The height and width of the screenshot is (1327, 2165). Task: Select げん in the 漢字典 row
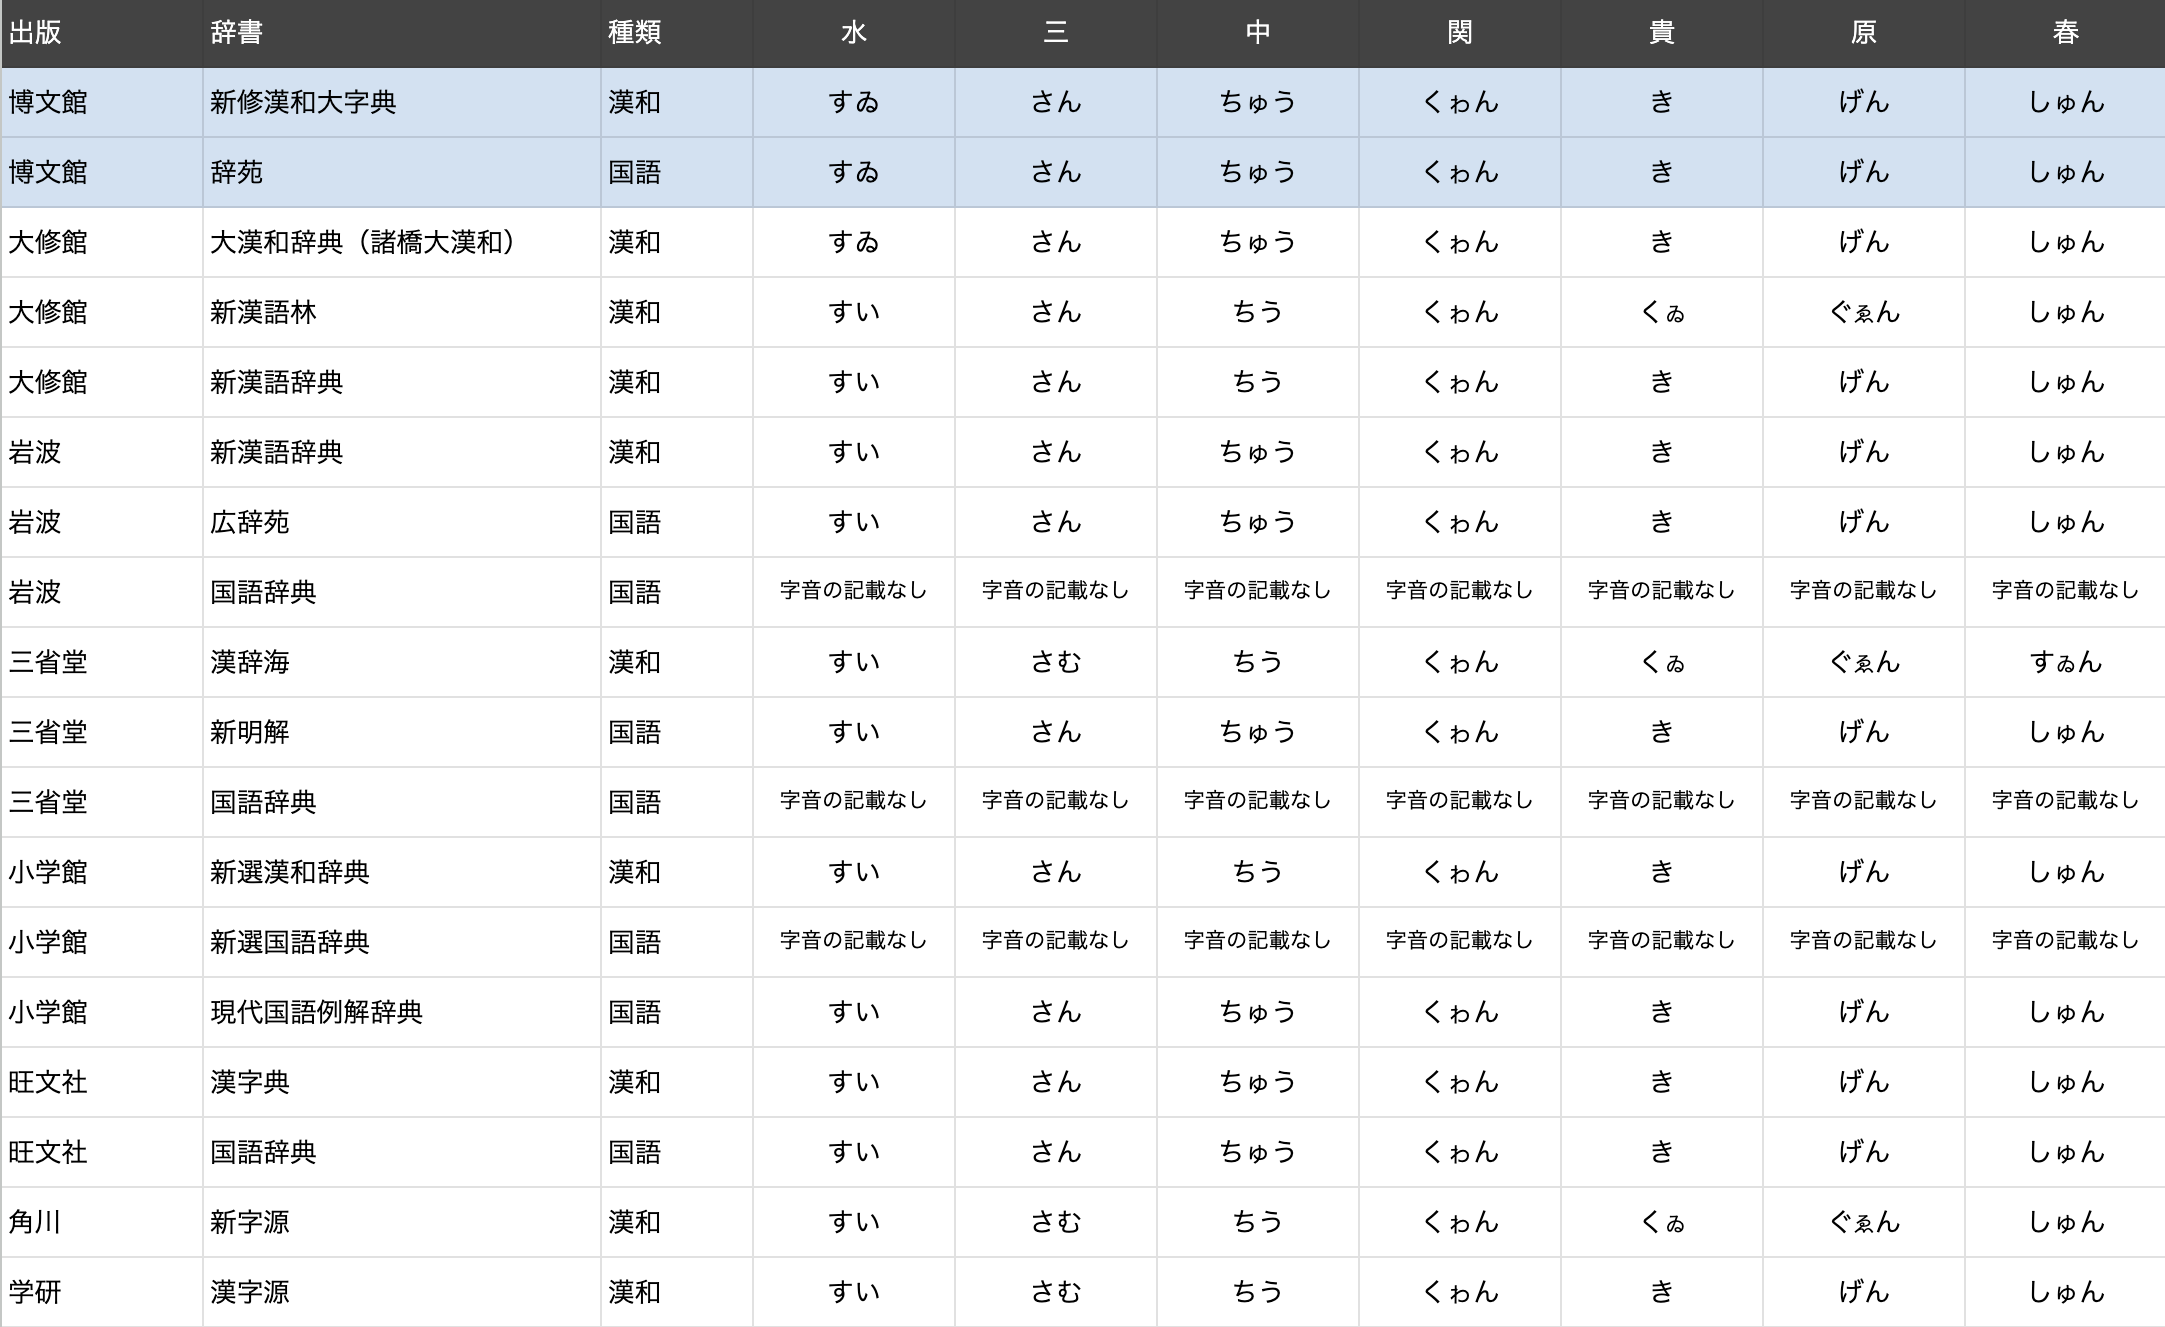(x=1863, y=1082)
